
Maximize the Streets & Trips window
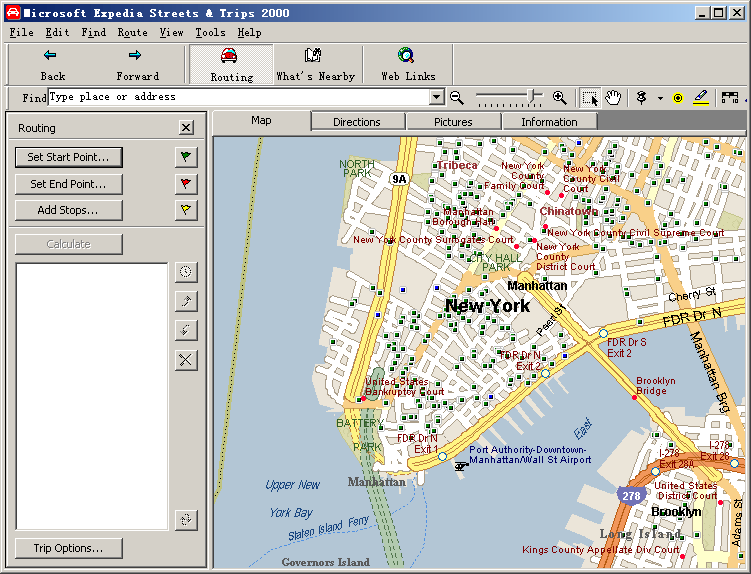(718, 13)
